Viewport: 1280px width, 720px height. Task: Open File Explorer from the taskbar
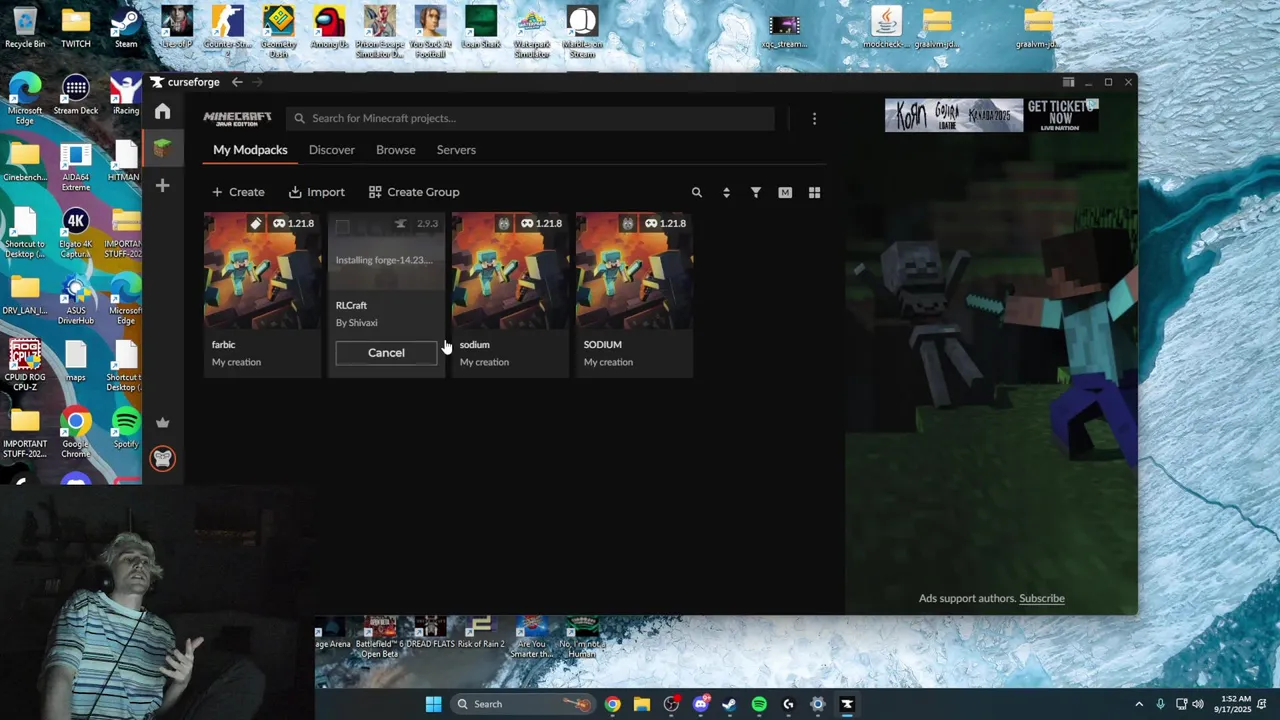tap(641, 704)
